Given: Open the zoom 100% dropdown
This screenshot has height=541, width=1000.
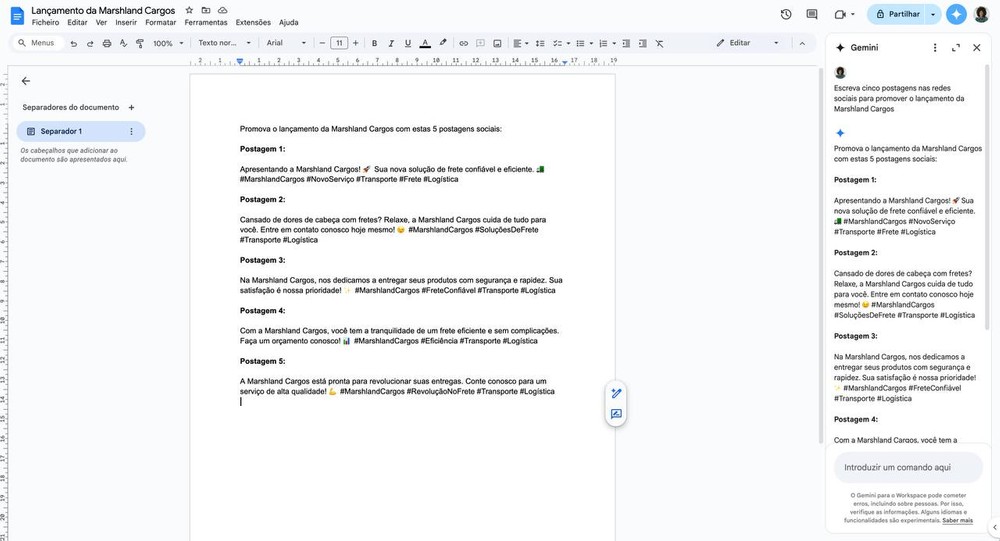Looking at the screenshot, I should click(x=168, y=43).
